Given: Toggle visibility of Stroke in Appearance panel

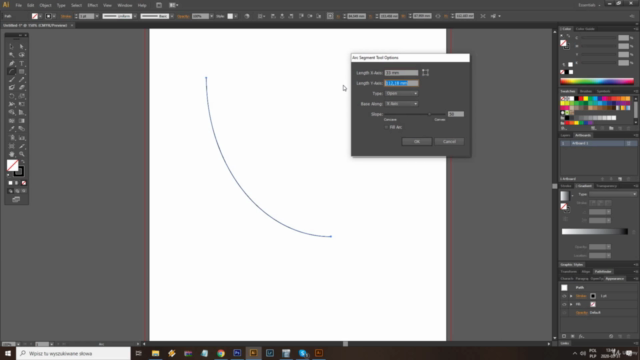Looking at the screenshot, I should (564, 296).
